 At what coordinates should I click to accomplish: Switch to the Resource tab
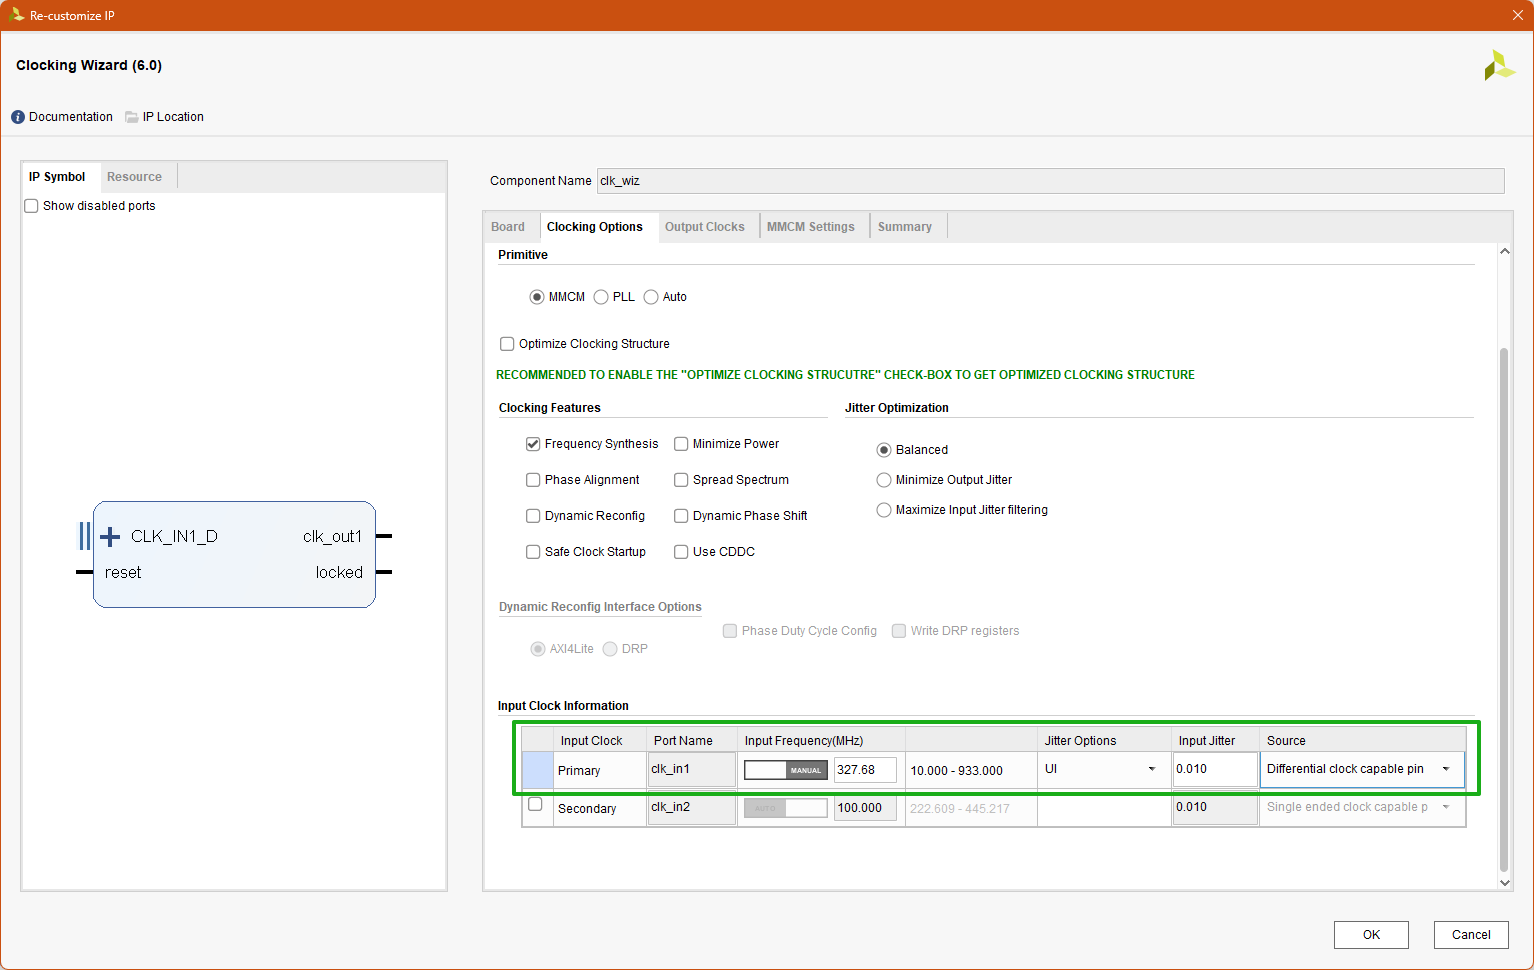(x=134, y=177)
